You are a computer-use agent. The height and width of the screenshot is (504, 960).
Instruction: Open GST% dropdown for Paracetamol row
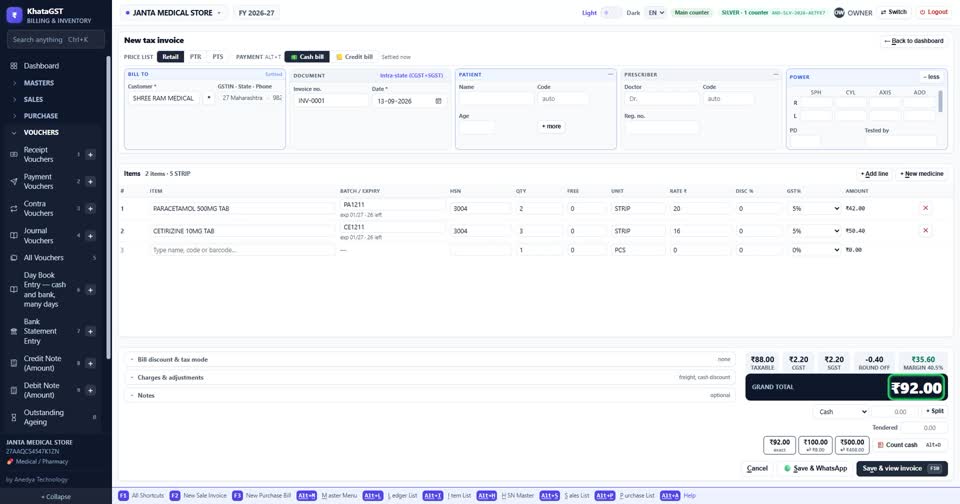coord(815,209)
